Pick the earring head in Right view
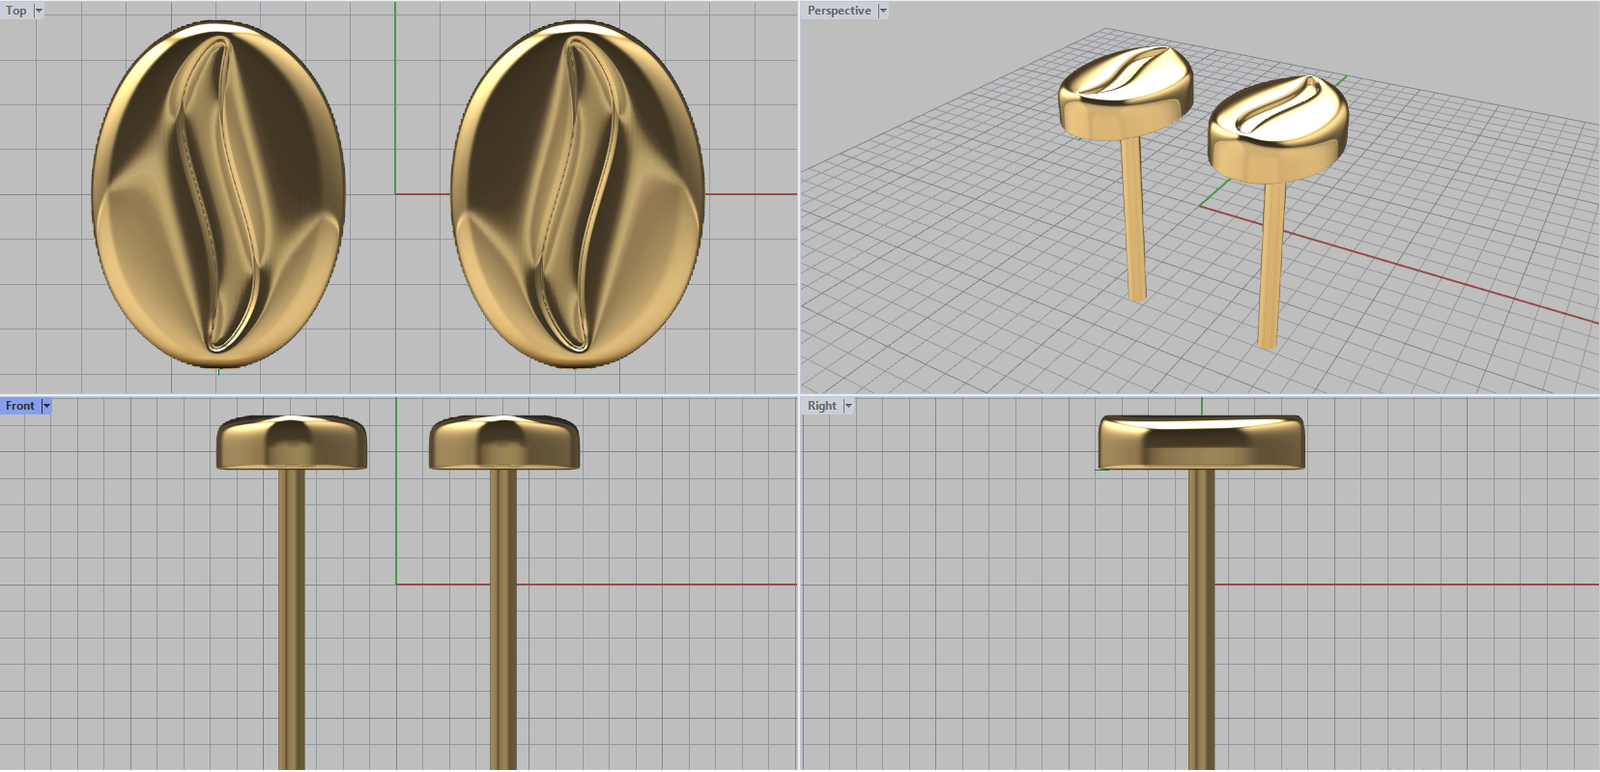The width and height of the screenshot is (1600, 772). pos(1201,442)
